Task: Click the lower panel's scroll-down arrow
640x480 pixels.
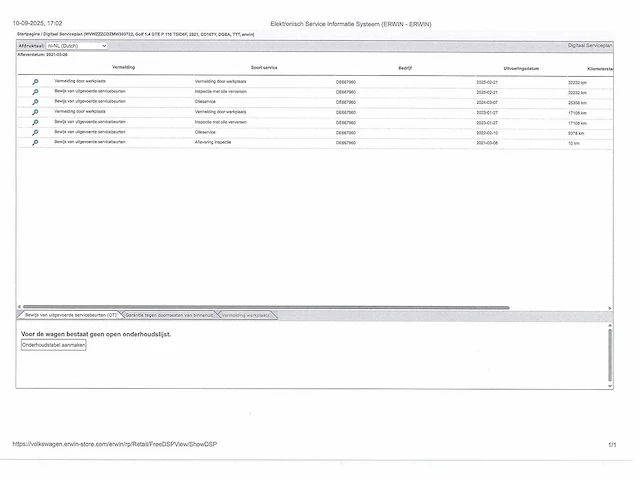Action: [x=610, y=386]
